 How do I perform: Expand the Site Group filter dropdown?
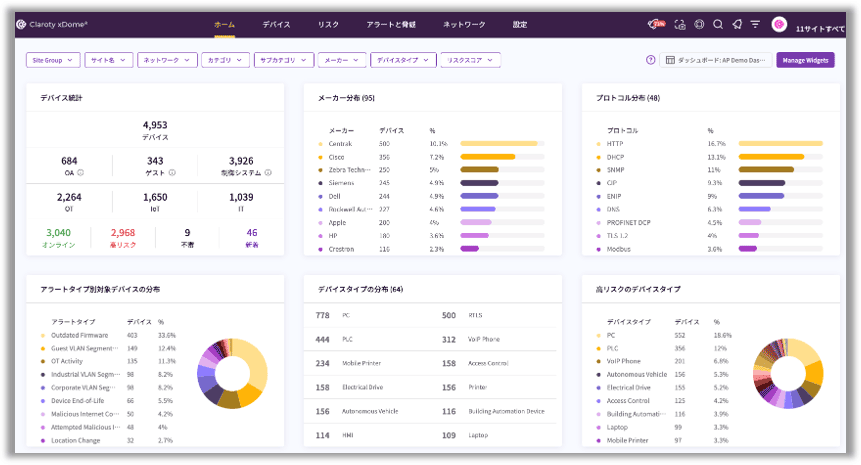click(x=52, y=60)
